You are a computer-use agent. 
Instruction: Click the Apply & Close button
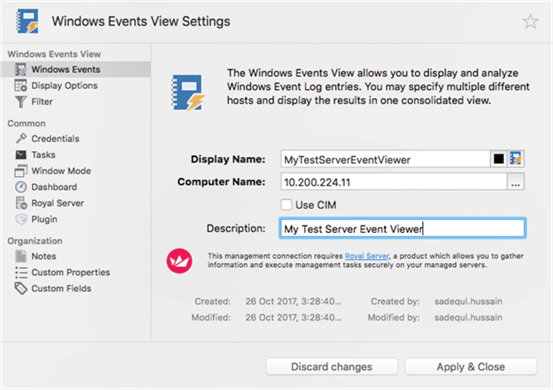(x=470, y=367)
